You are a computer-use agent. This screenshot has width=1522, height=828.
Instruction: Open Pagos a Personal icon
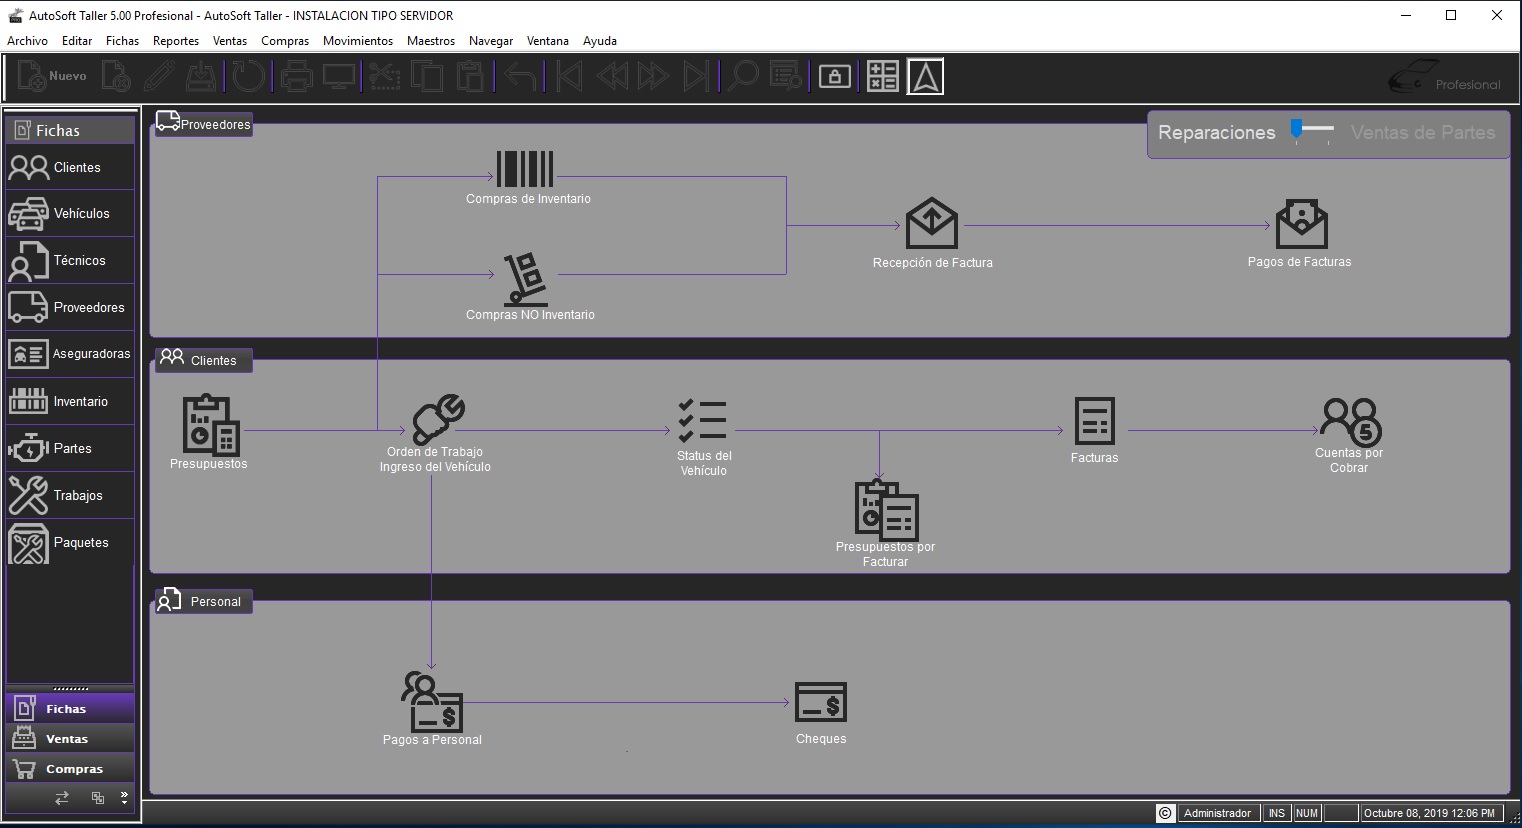(431, 701)
